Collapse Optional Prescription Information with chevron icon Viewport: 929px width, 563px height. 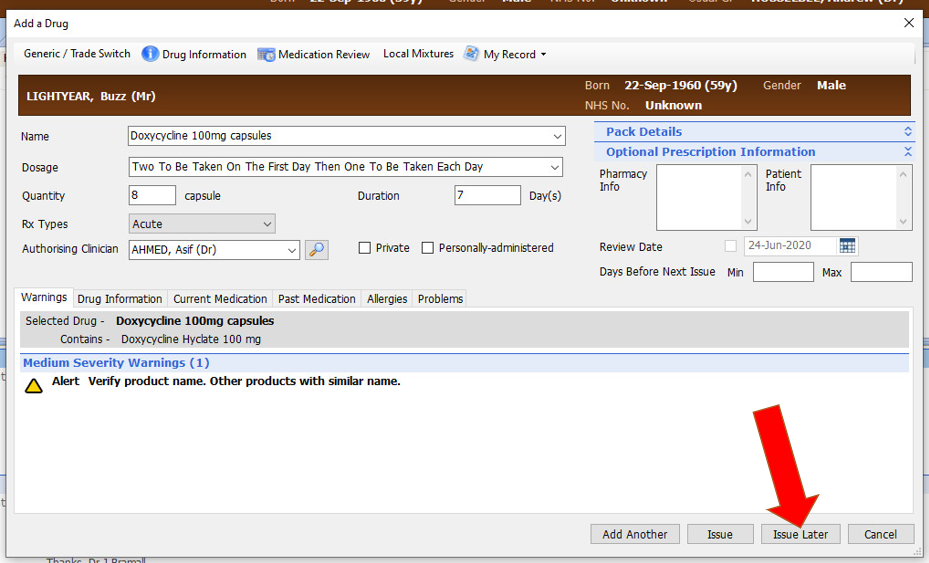(x=907, y=152)
